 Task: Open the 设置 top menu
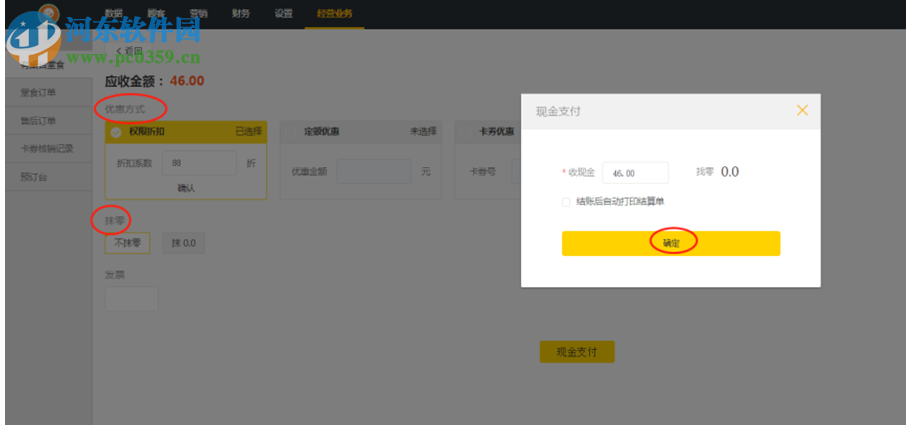[x=283, y=14]
